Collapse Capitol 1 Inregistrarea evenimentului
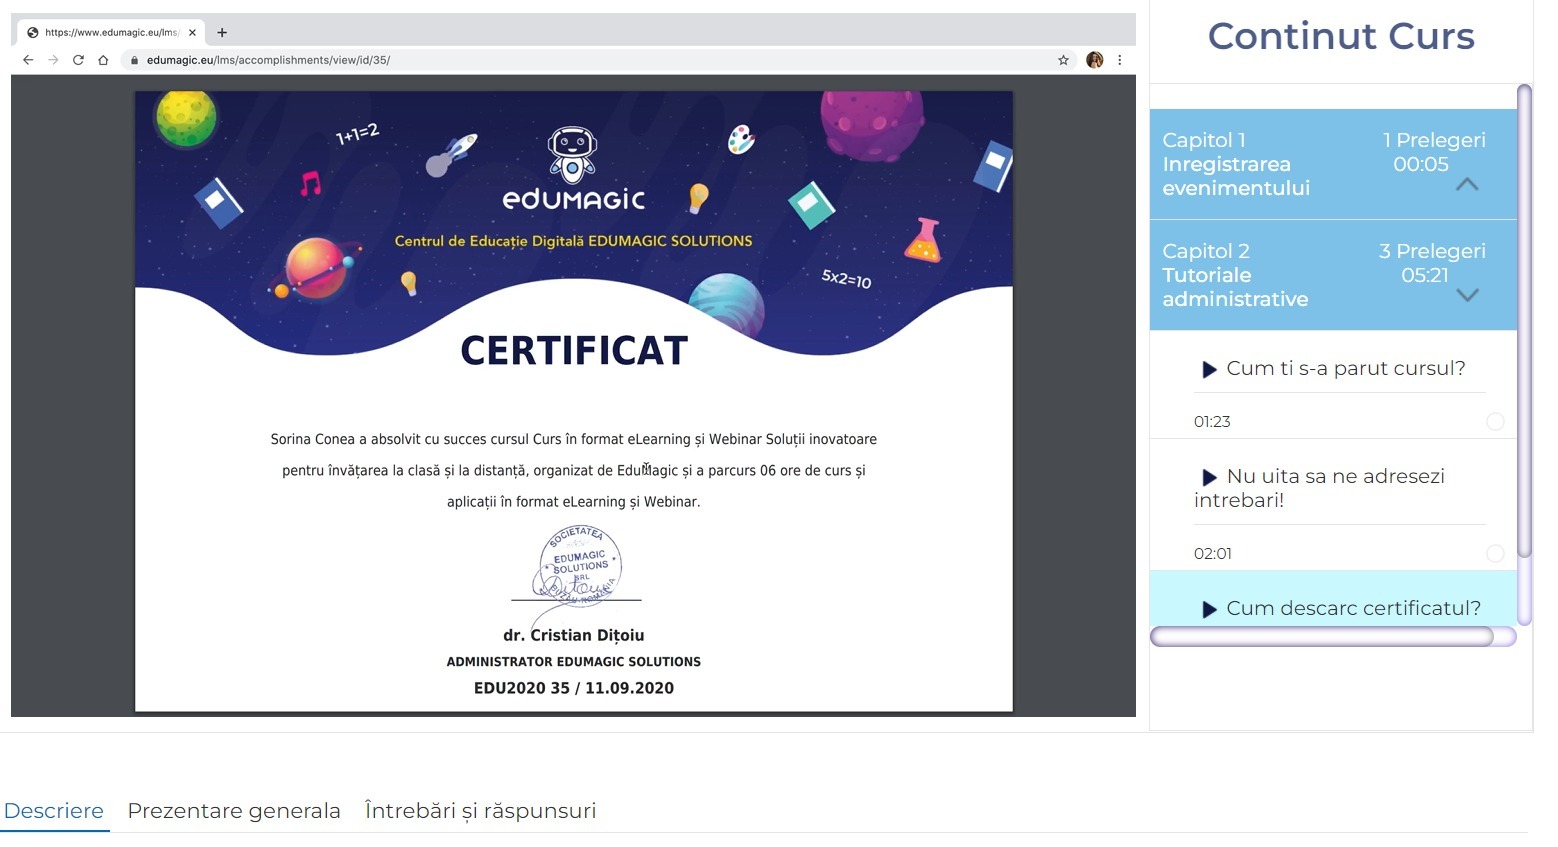1558x847 pixels. 1467,186
